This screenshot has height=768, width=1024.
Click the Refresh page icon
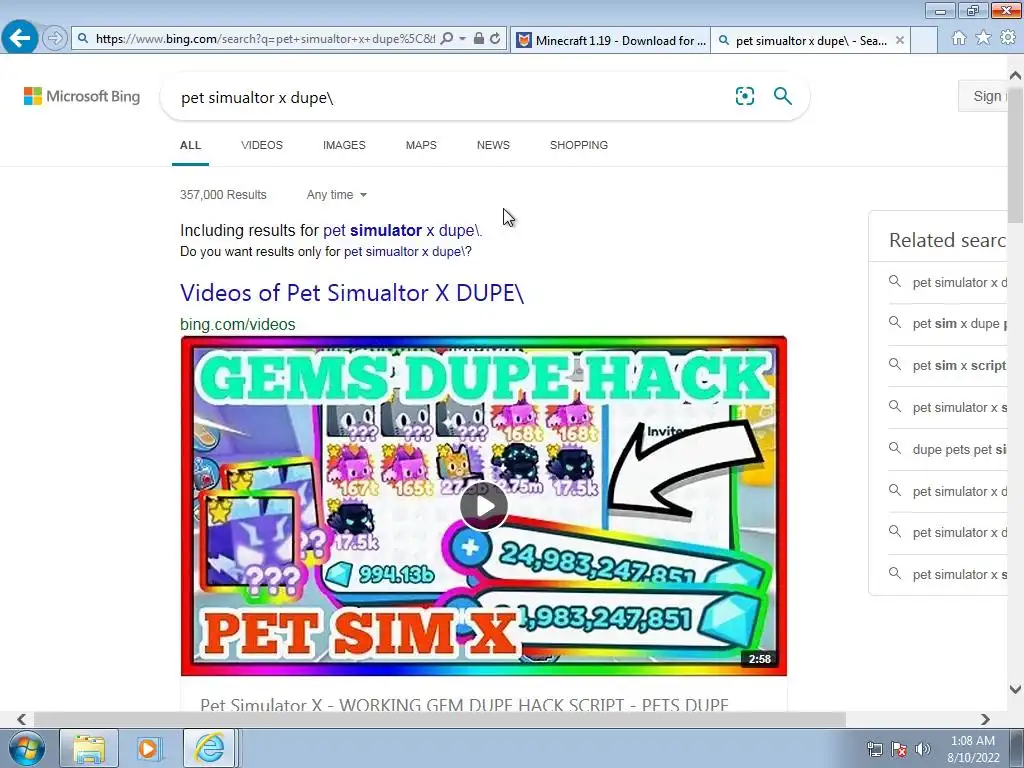click(495, 39)
